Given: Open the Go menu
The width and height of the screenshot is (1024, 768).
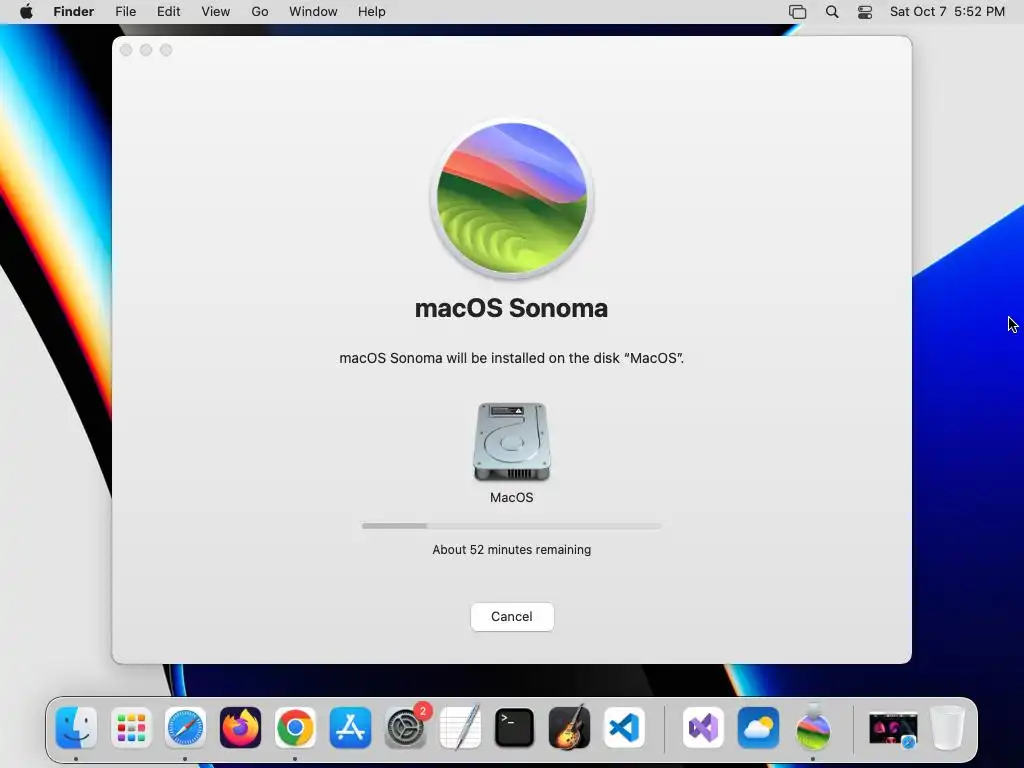Looking at the screenshot, I should point(260,12).
